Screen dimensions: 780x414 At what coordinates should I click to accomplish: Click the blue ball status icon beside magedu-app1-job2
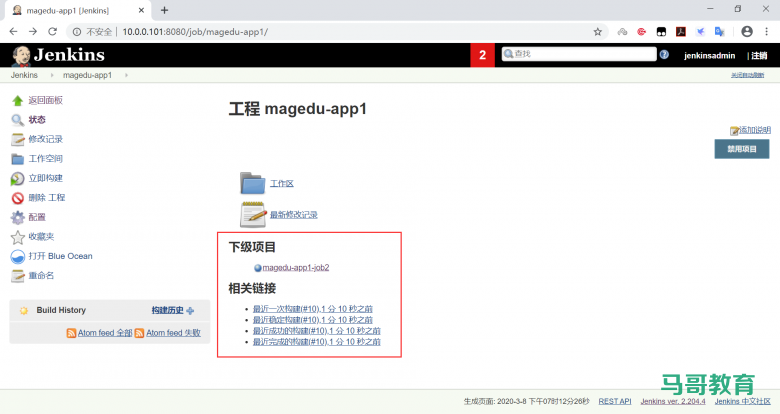coord(258,268)
